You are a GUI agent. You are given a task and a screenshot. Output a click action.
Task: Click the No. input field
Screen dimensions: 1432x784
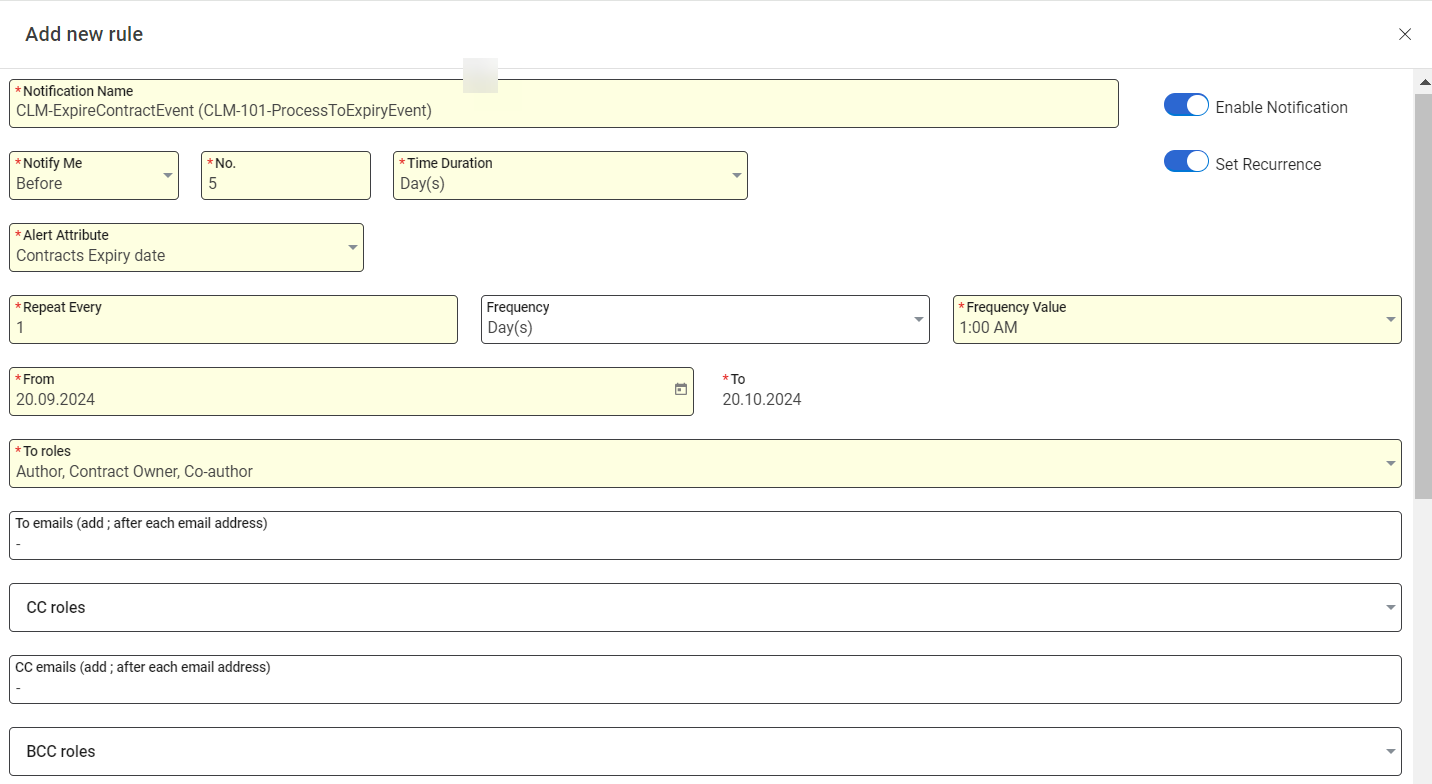pos(285,184)
